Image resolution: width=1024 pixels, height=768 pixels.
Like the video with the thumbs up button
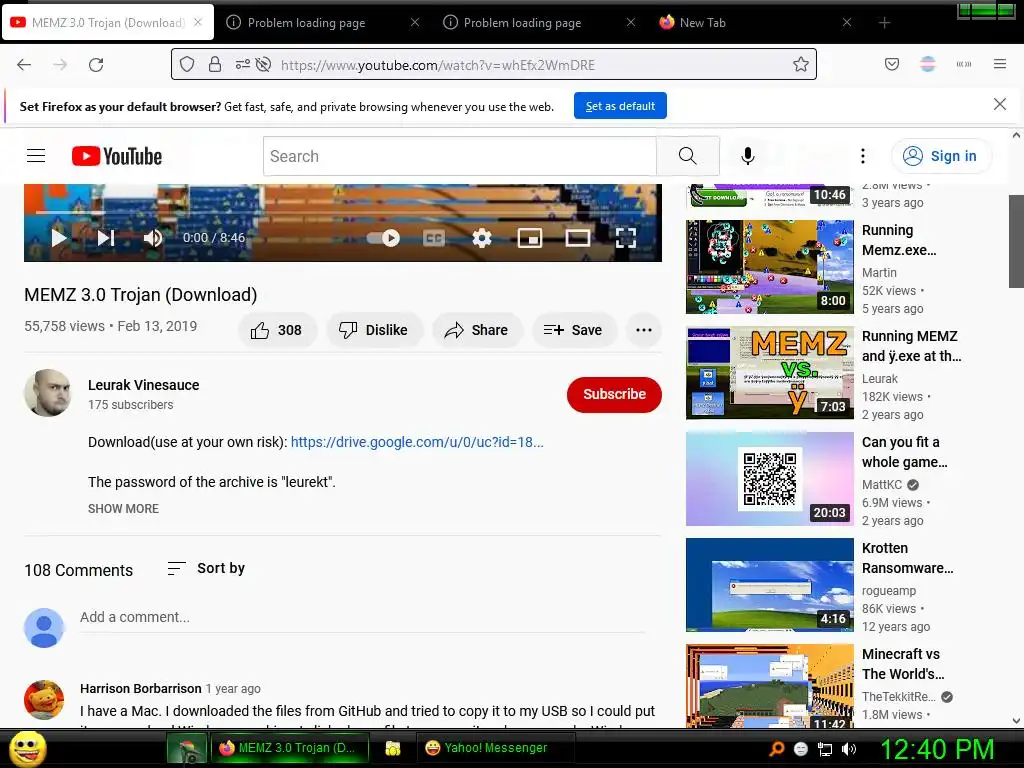278,330
